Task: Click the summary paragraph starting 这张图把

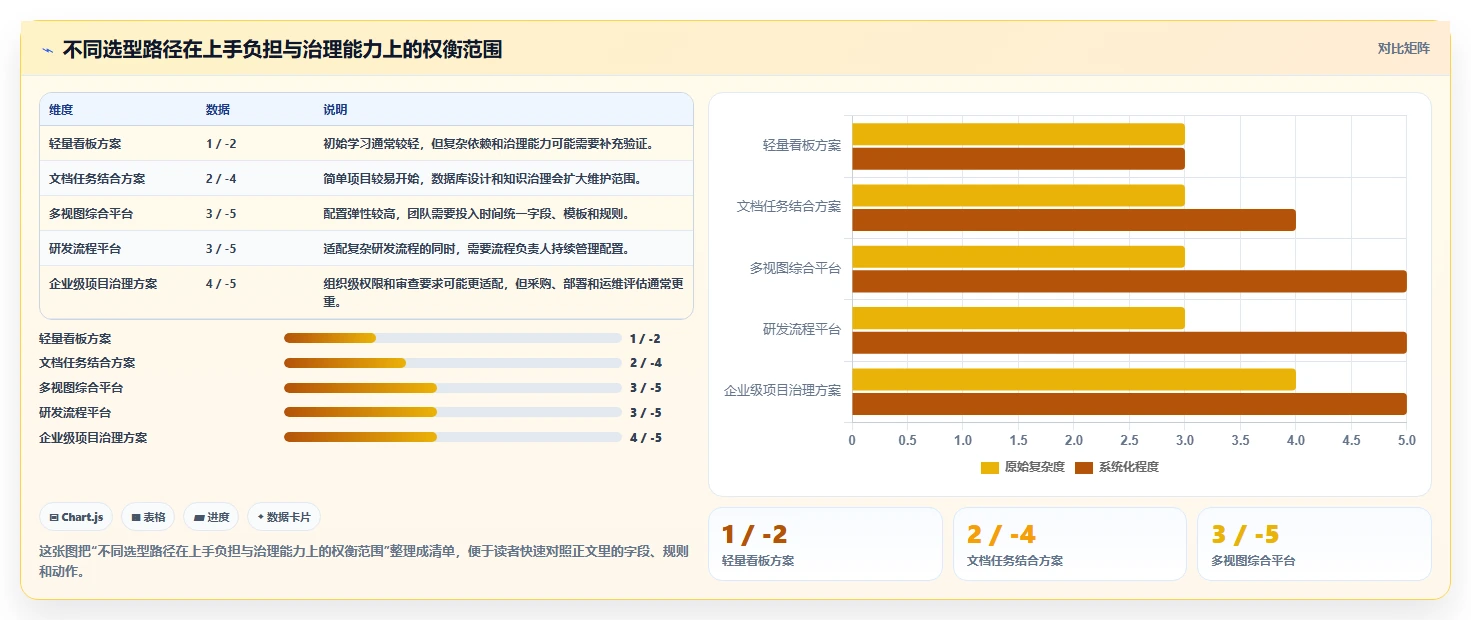Action: pos(364,561)
